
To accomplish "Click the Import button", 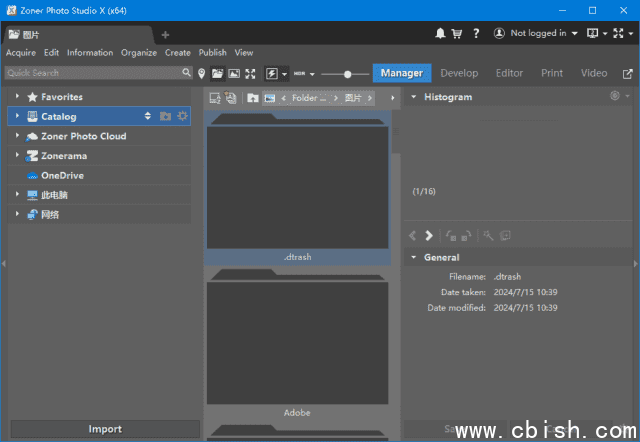I will [x=105, y=429].
